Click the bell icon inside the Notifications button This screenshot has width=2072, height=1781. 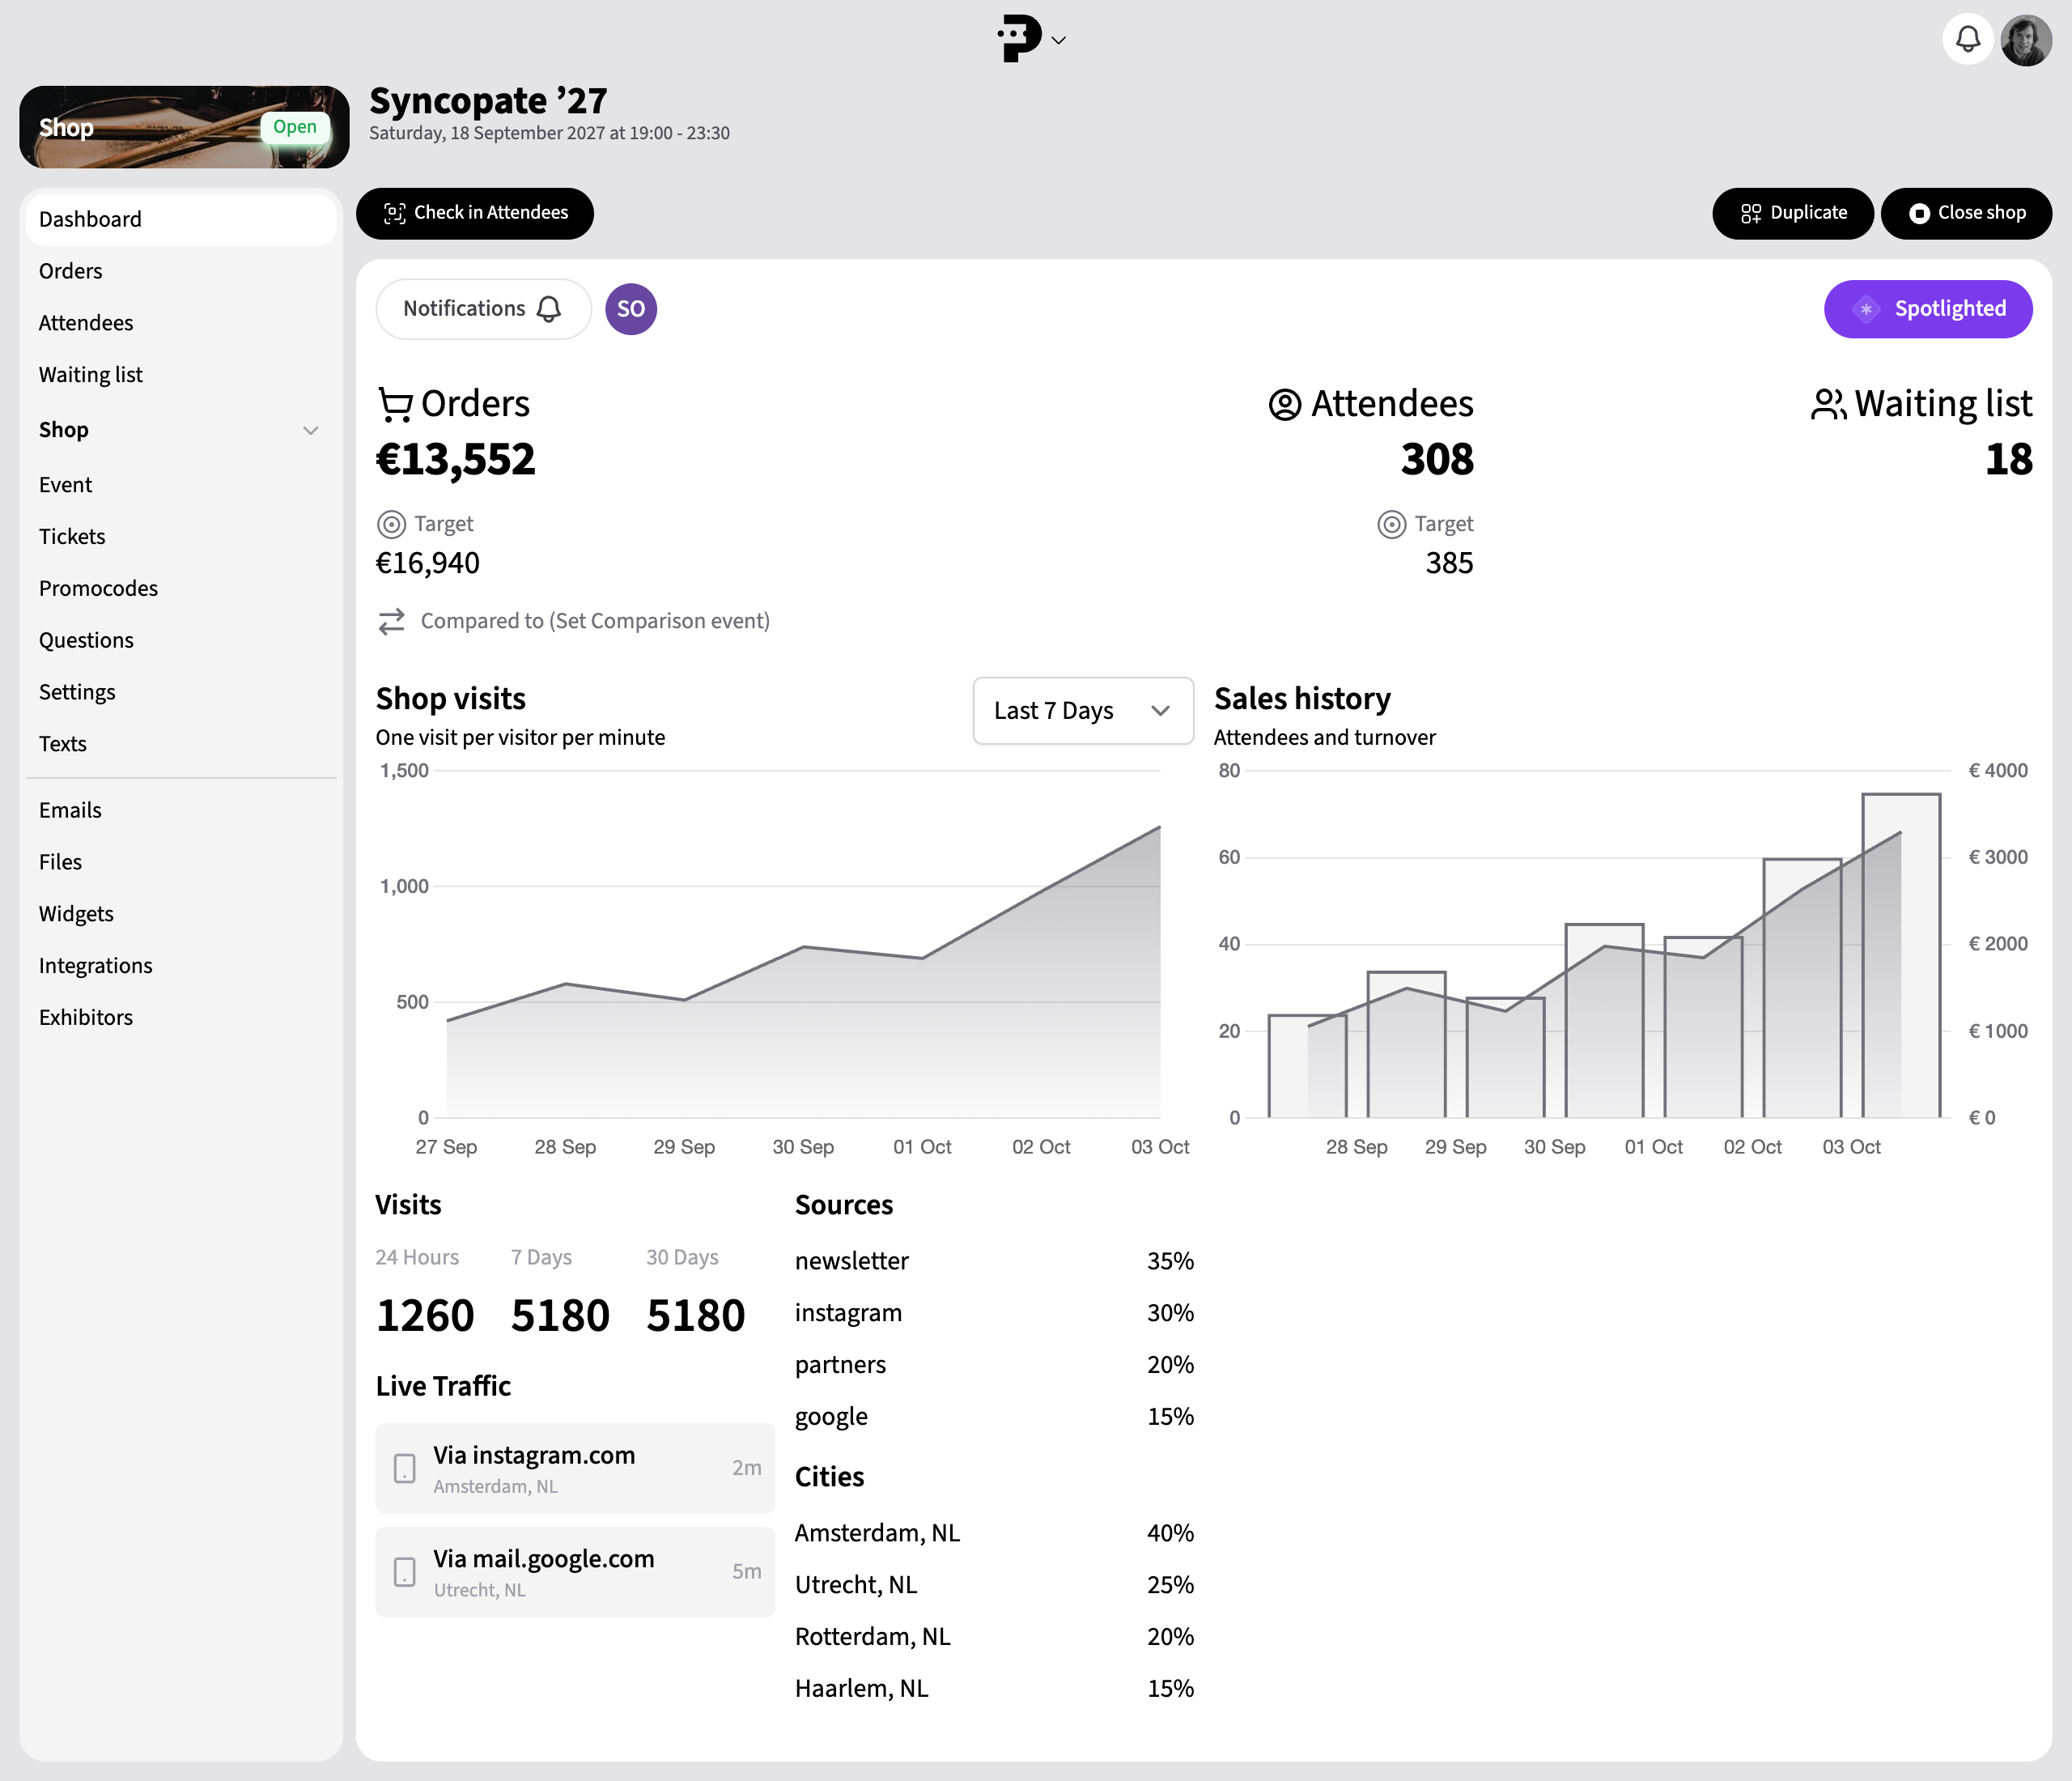(549, 309)
